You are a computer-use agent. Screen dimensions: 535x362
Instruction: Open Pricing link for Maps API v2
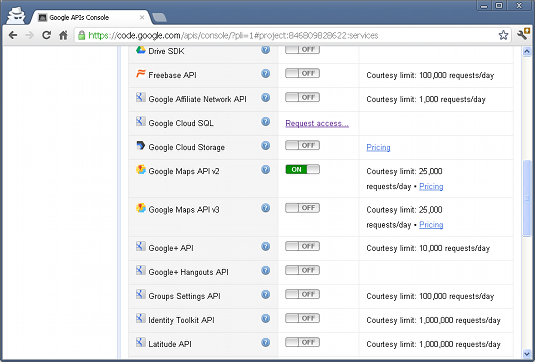pos(431,186)
